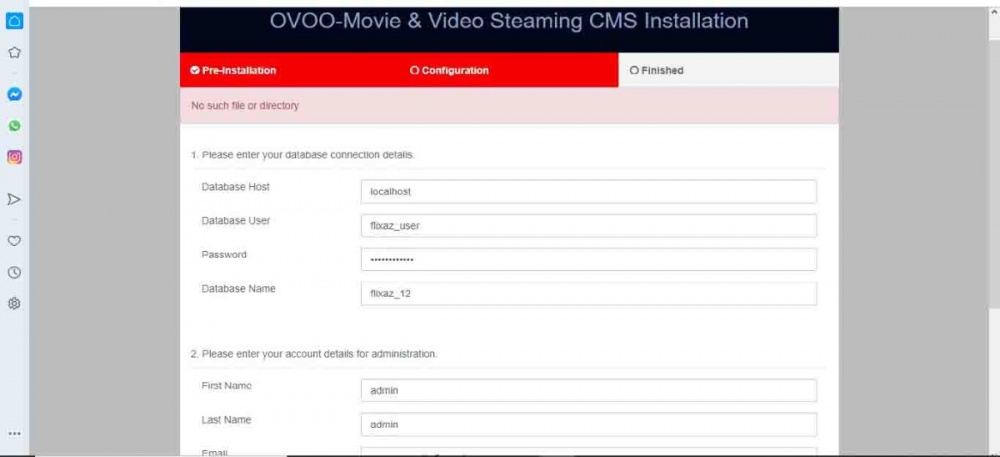The height and width of the screenshot is (457, 1000).
Task: Click the 'Last Name' label
Action: [x=226, y=420]
